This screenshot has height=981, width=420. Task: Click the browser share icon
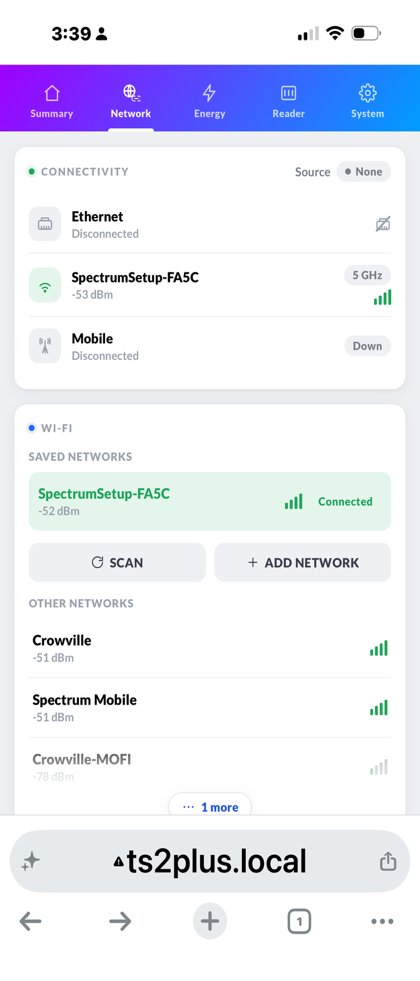388,862
